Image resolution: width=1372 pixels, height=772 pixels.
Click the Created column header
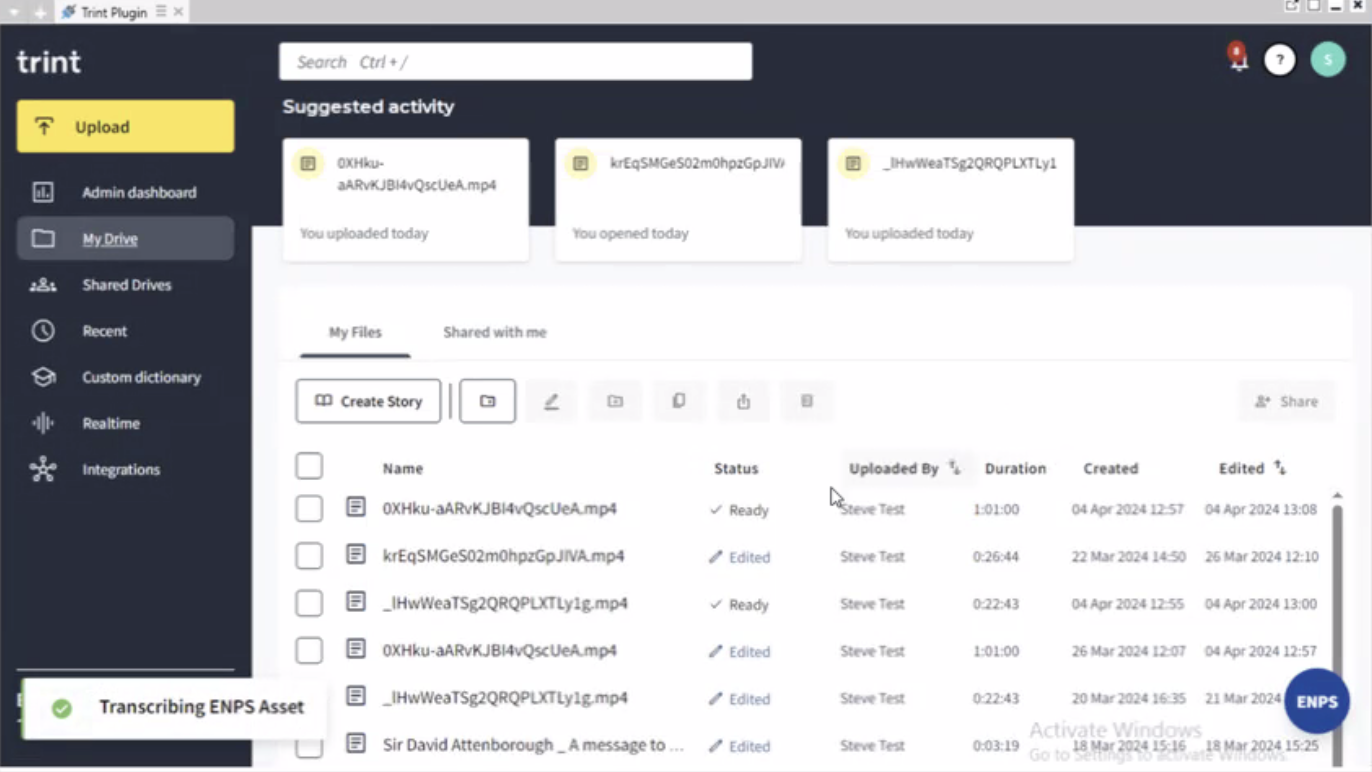1110,468
